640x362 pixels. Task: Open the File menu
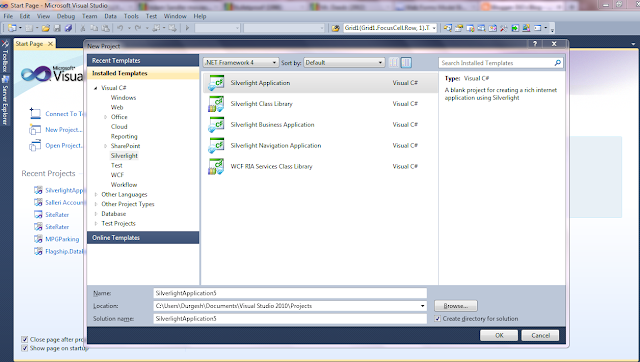(x=8, y=16)
